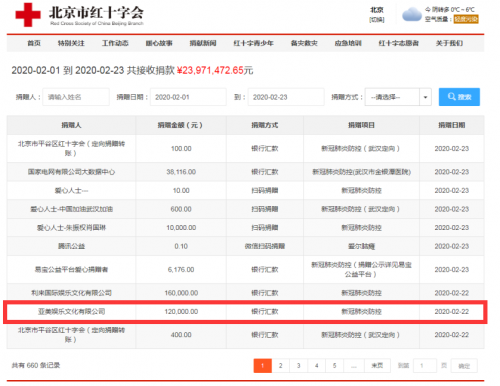Click the [切换] city switch link

coord(377,20)
